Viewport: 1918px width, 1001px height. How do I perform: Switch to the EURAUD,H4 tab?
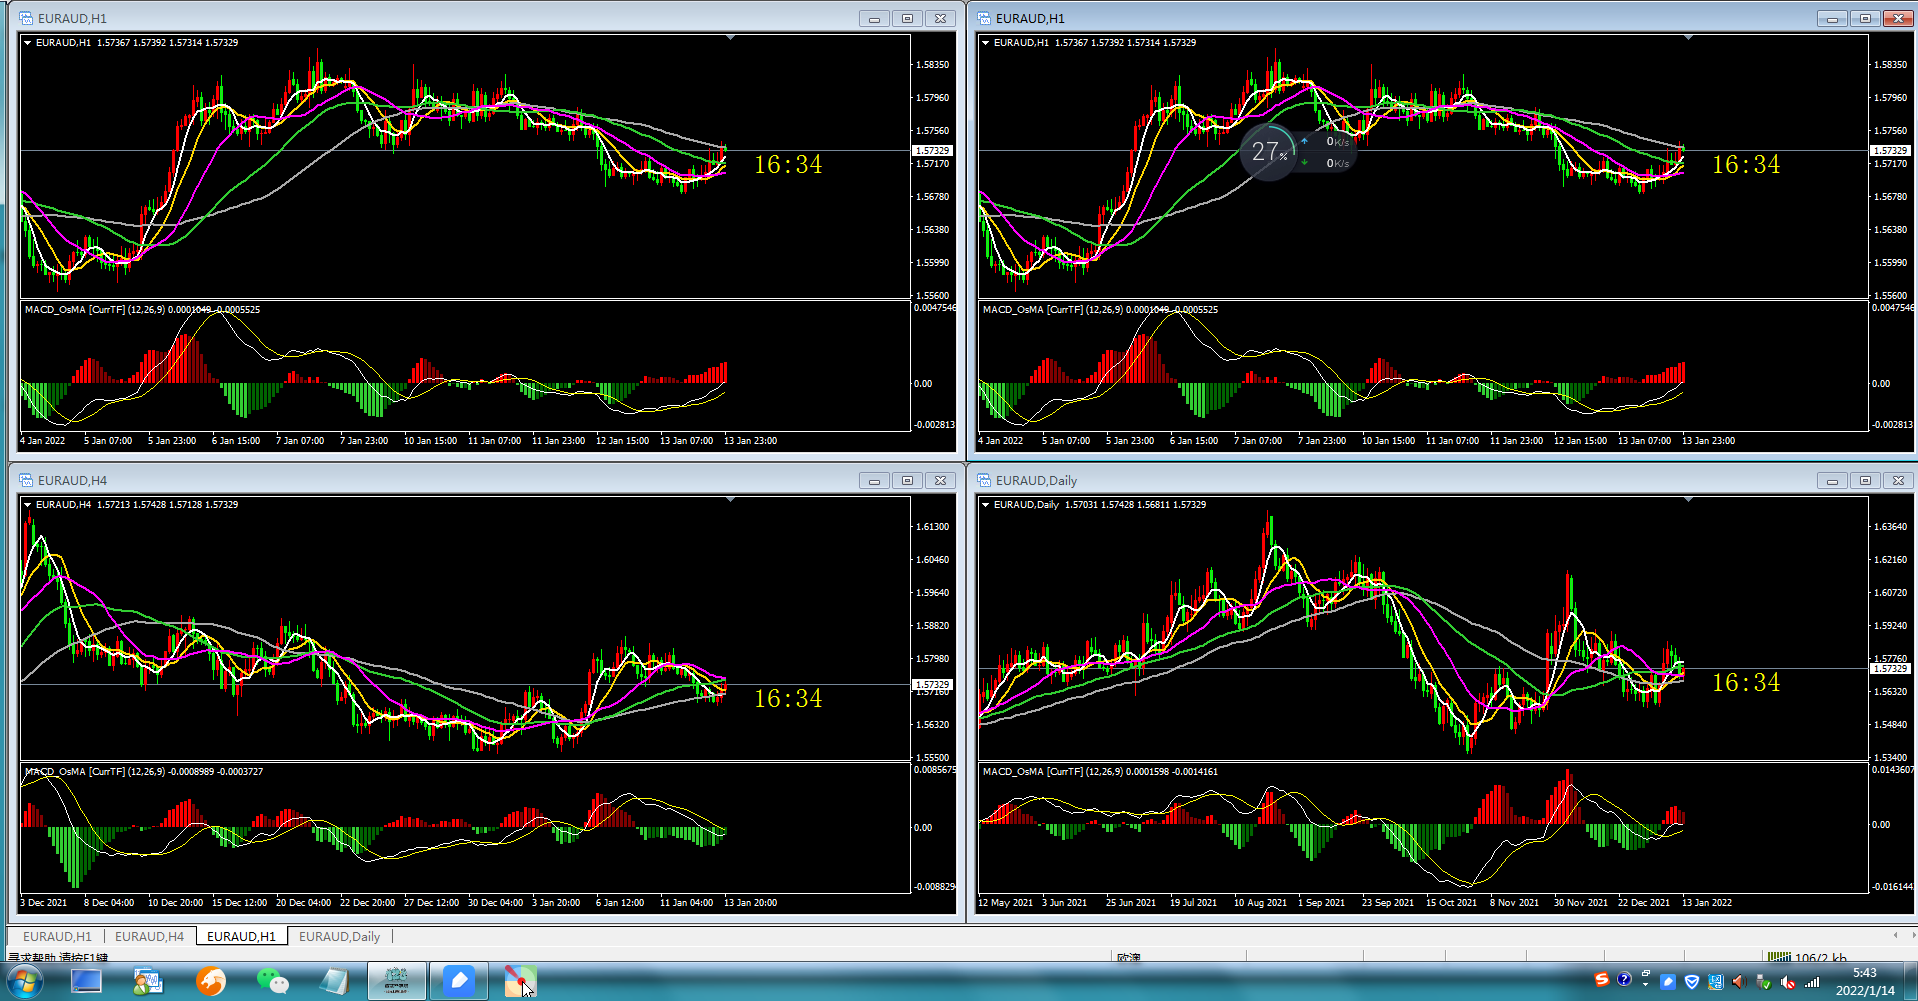pos(149,936)
